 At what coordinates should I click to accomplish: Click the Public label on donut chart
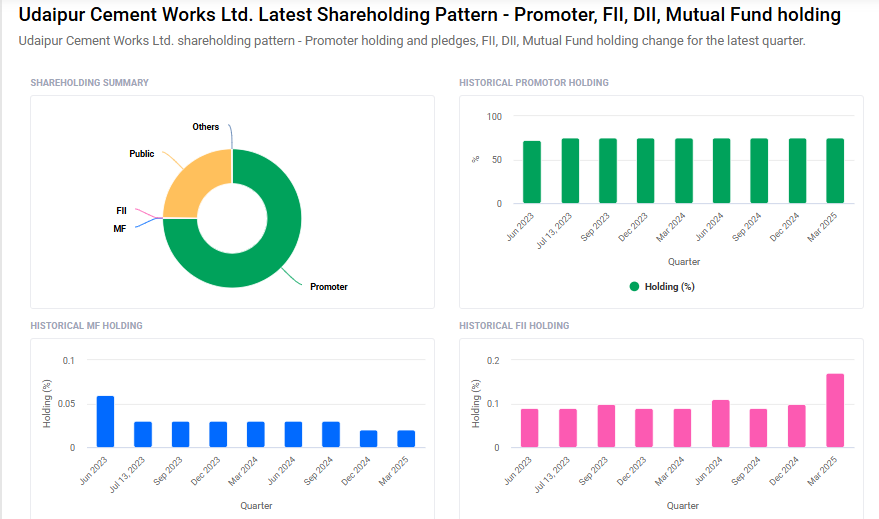tap(142, 154)
